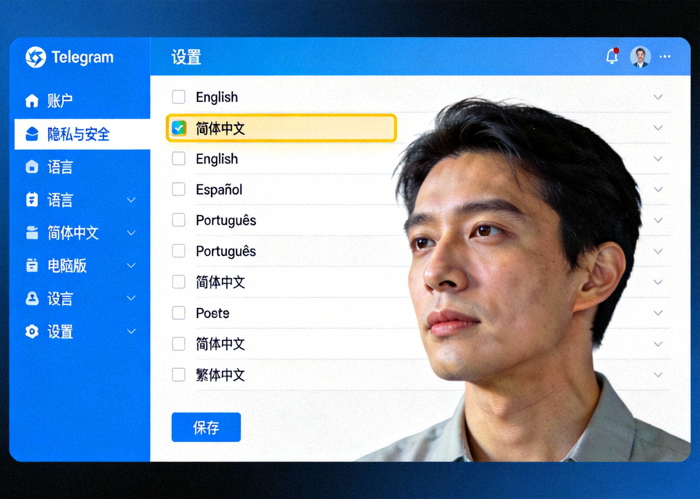Click the Poste language label
The image size is (700, 499).
pos(212,313)
